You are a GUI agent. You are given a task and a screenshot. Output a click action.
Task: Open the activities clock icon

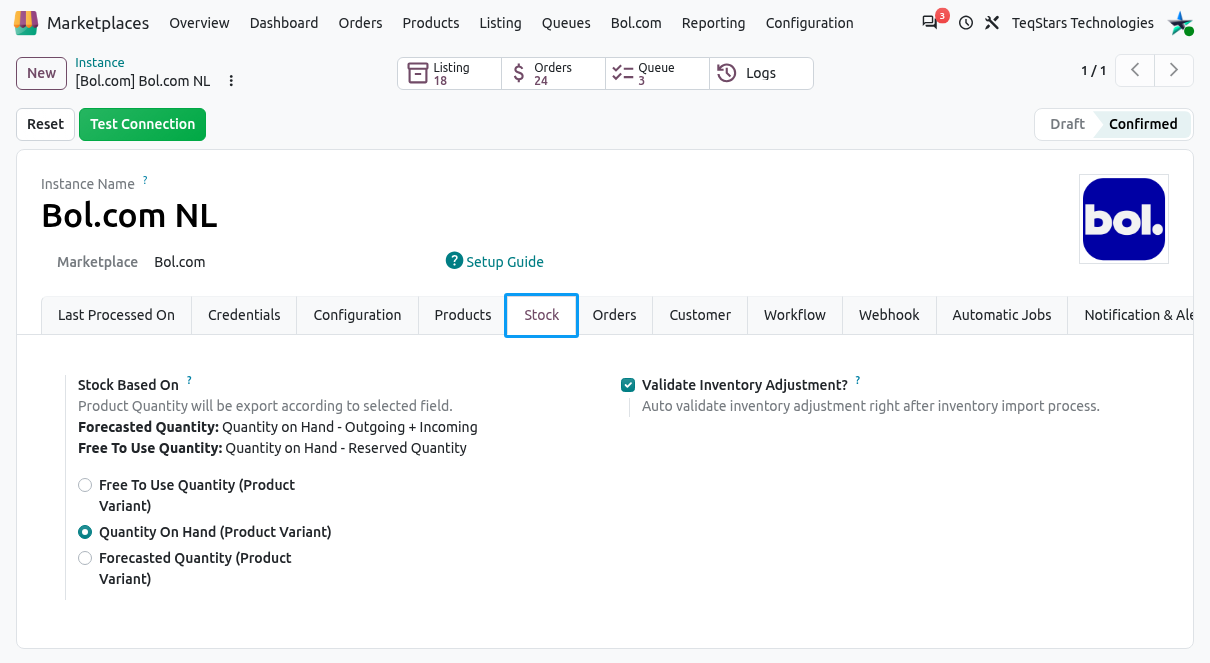click(966, 22)
